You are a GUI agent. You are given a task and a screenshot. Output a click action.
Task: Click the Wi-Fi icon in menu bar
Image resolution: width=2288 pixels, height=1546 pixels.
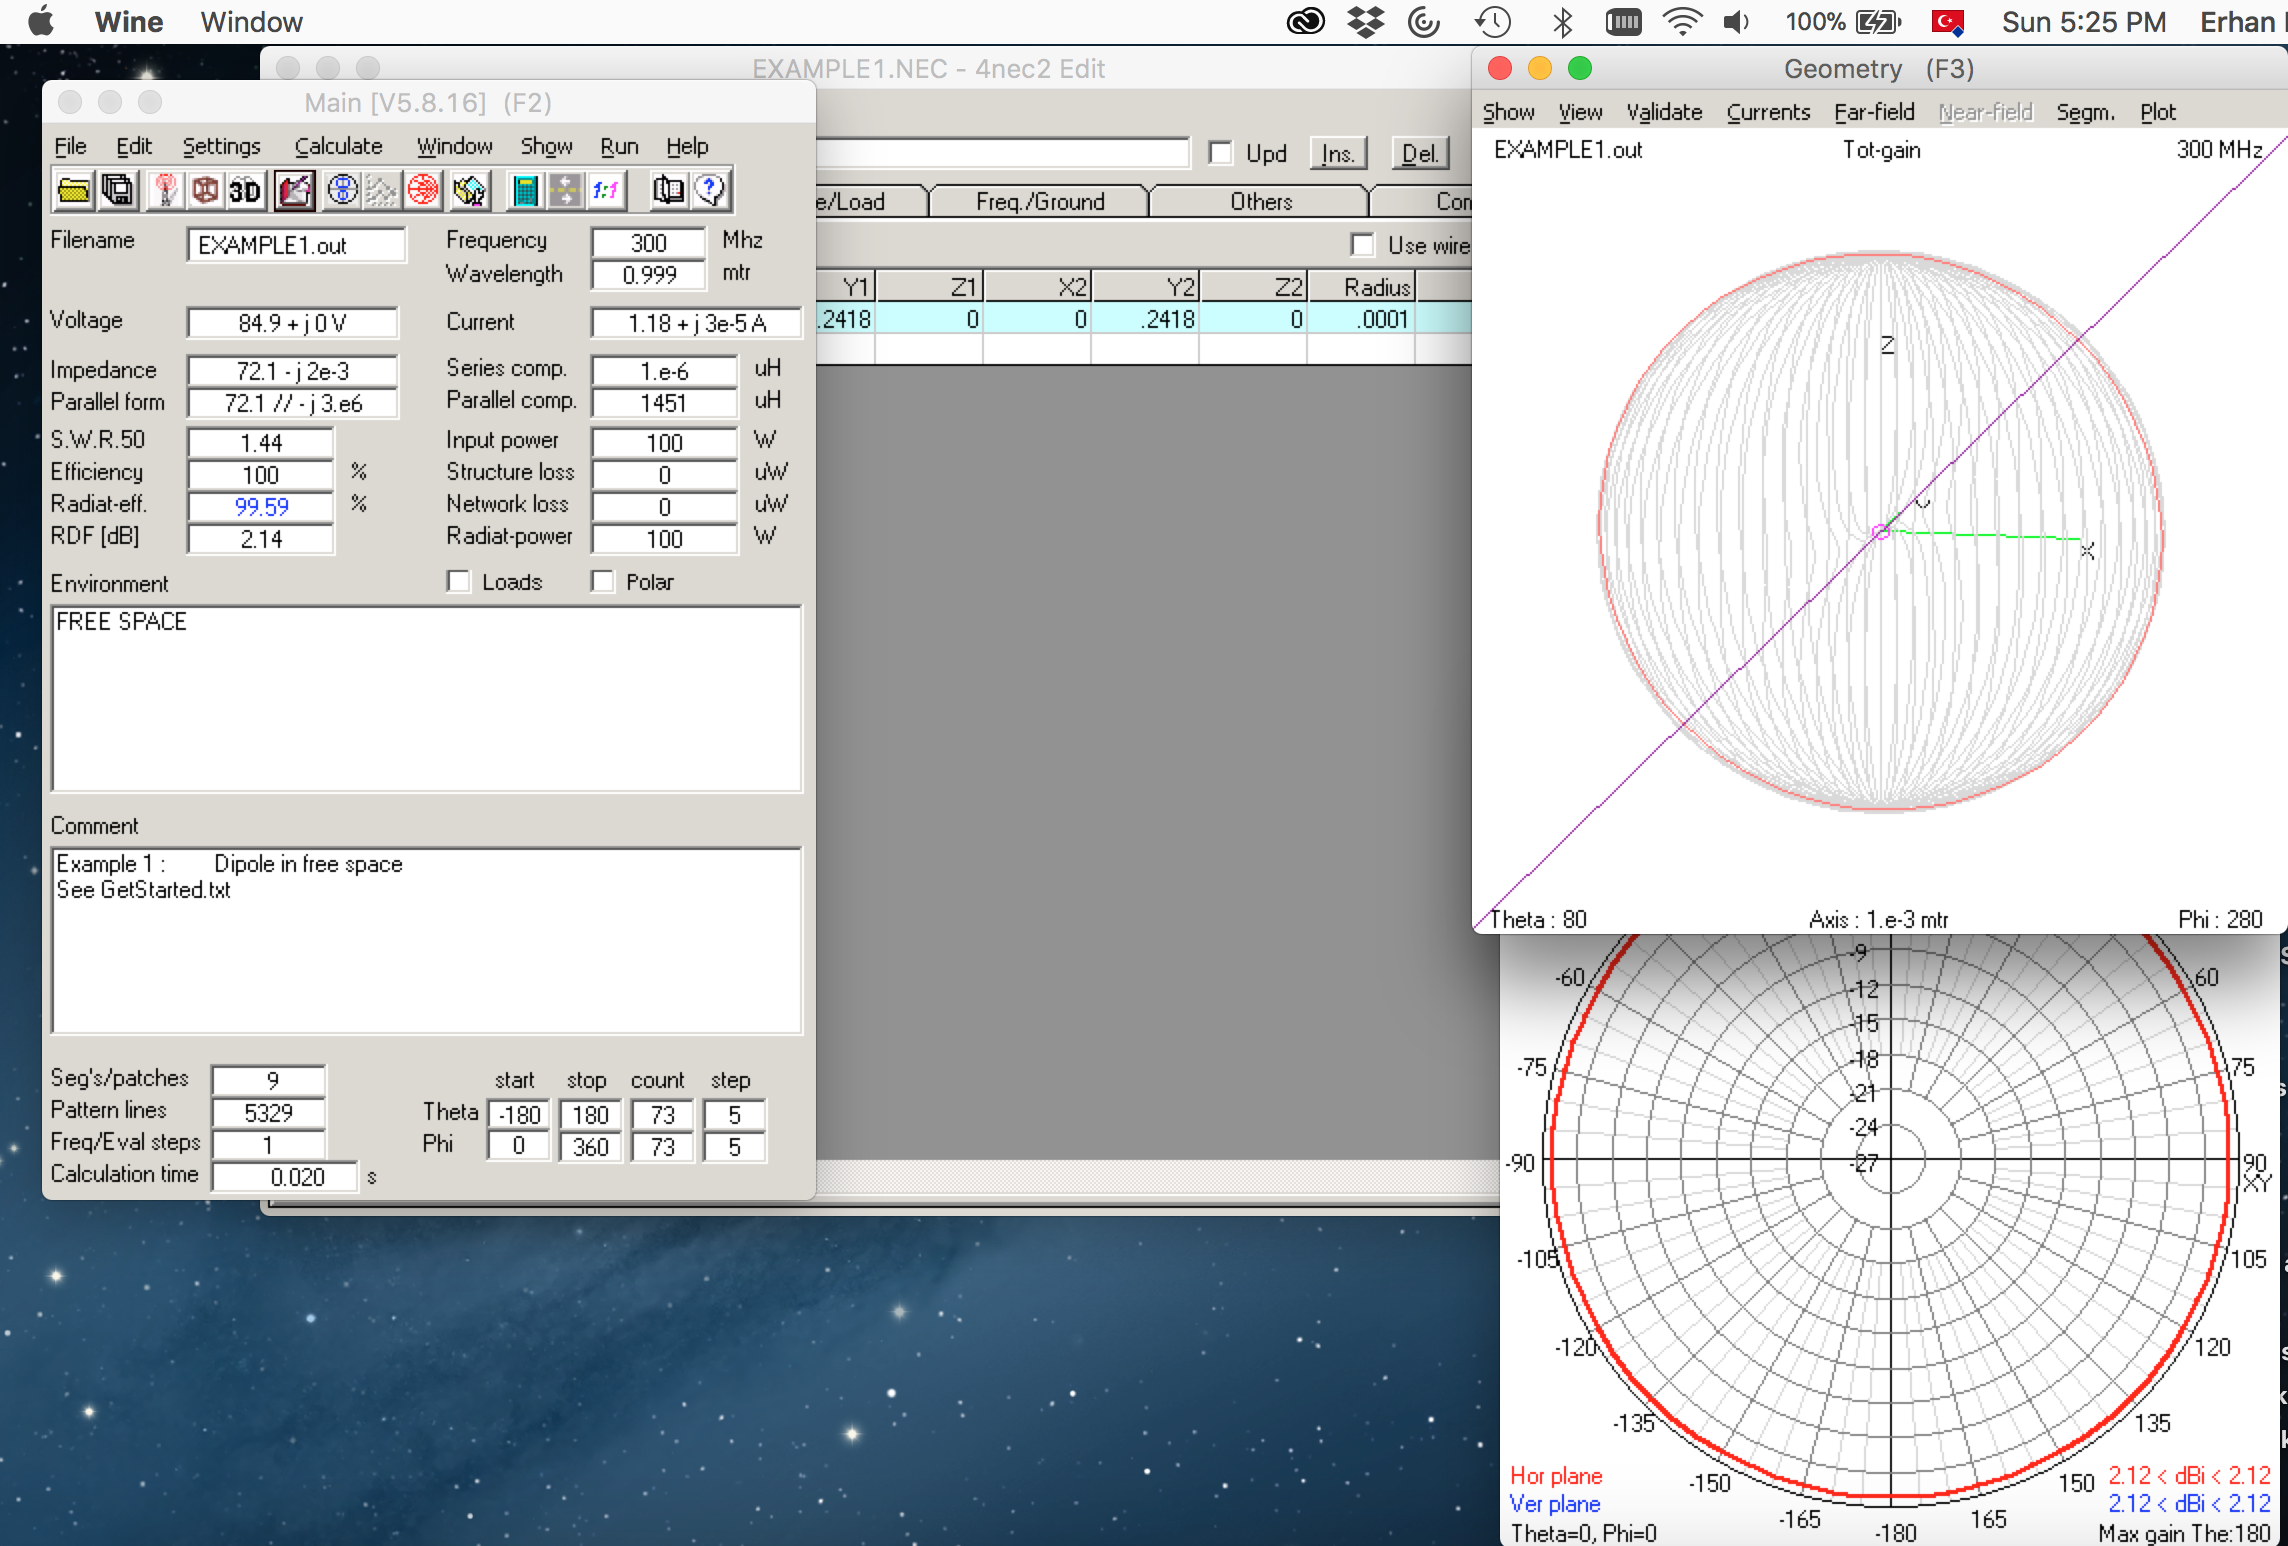[1682, 22]
